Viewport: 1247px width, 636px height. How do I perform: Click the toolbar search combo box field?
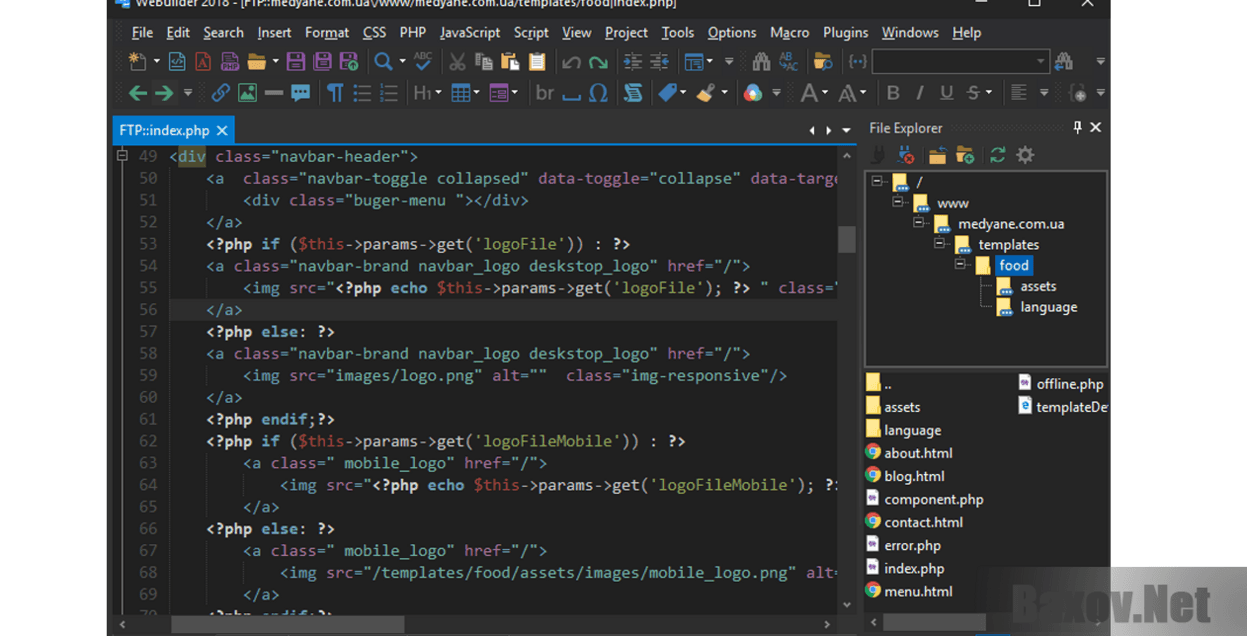[953, 62]
